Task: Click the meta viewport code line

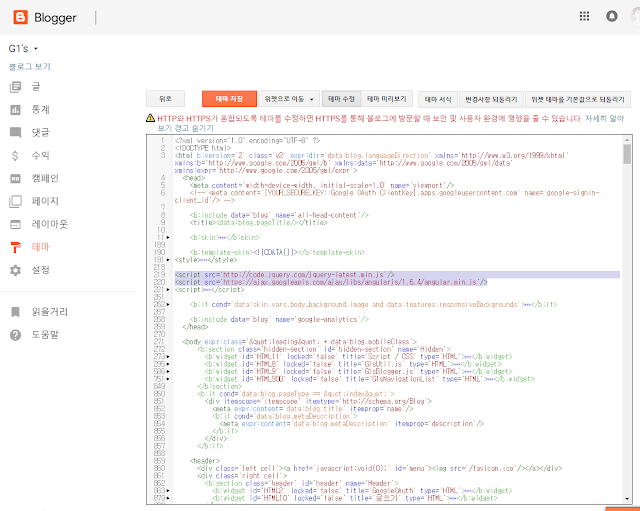Action: 322,185
